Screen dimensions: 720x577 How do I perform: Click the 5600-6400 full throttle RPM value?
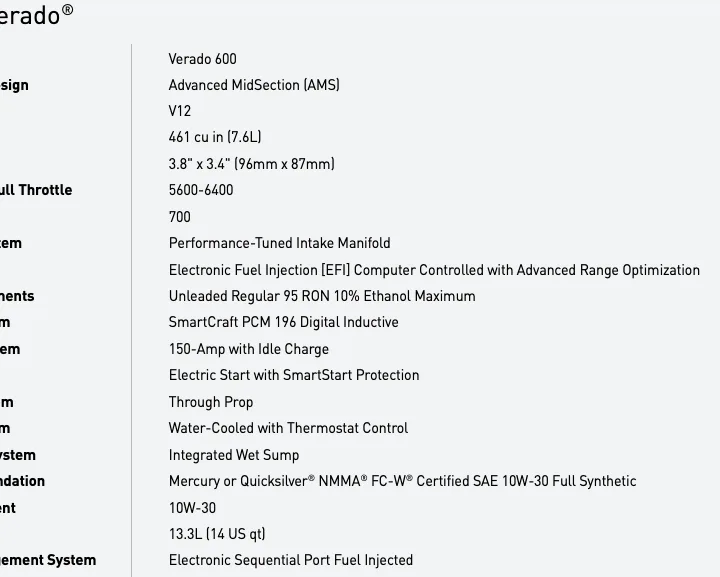pos(201,190)
